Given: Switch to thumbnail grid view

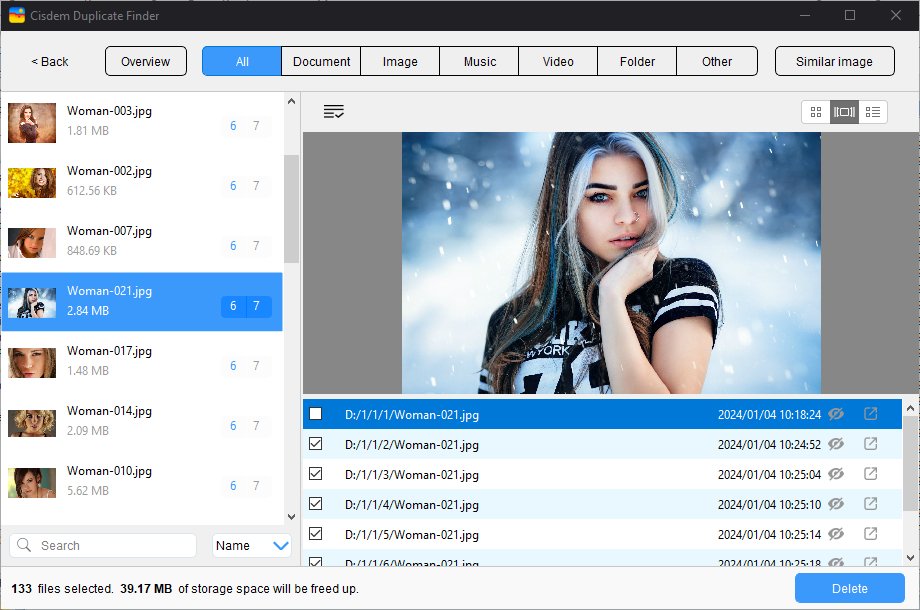Looking at the screenshot, I should coord(816,112).
